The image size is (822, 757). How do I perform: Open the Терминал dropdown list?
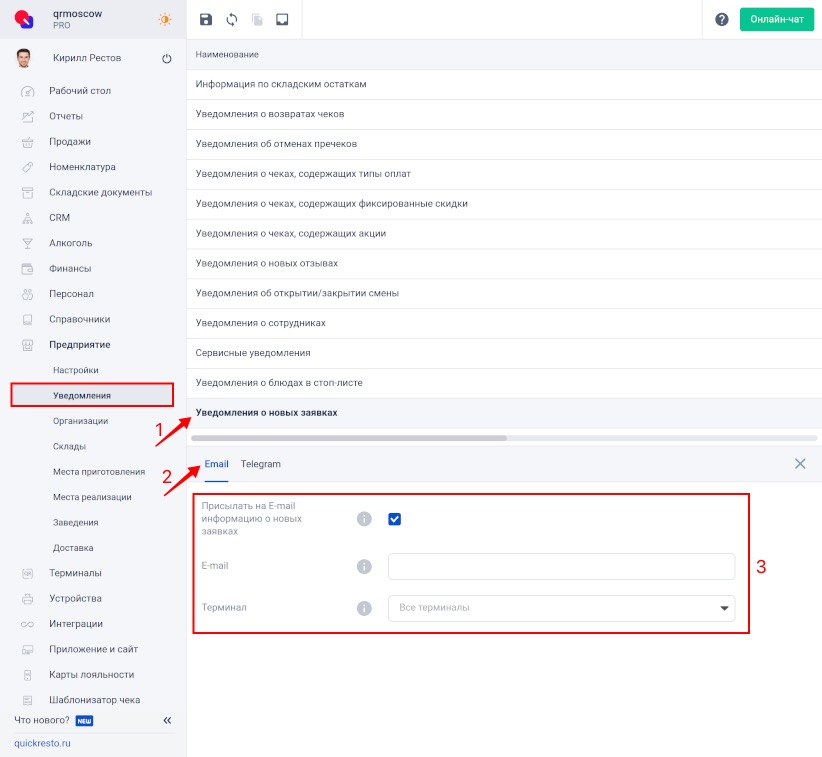click(561, 608)
